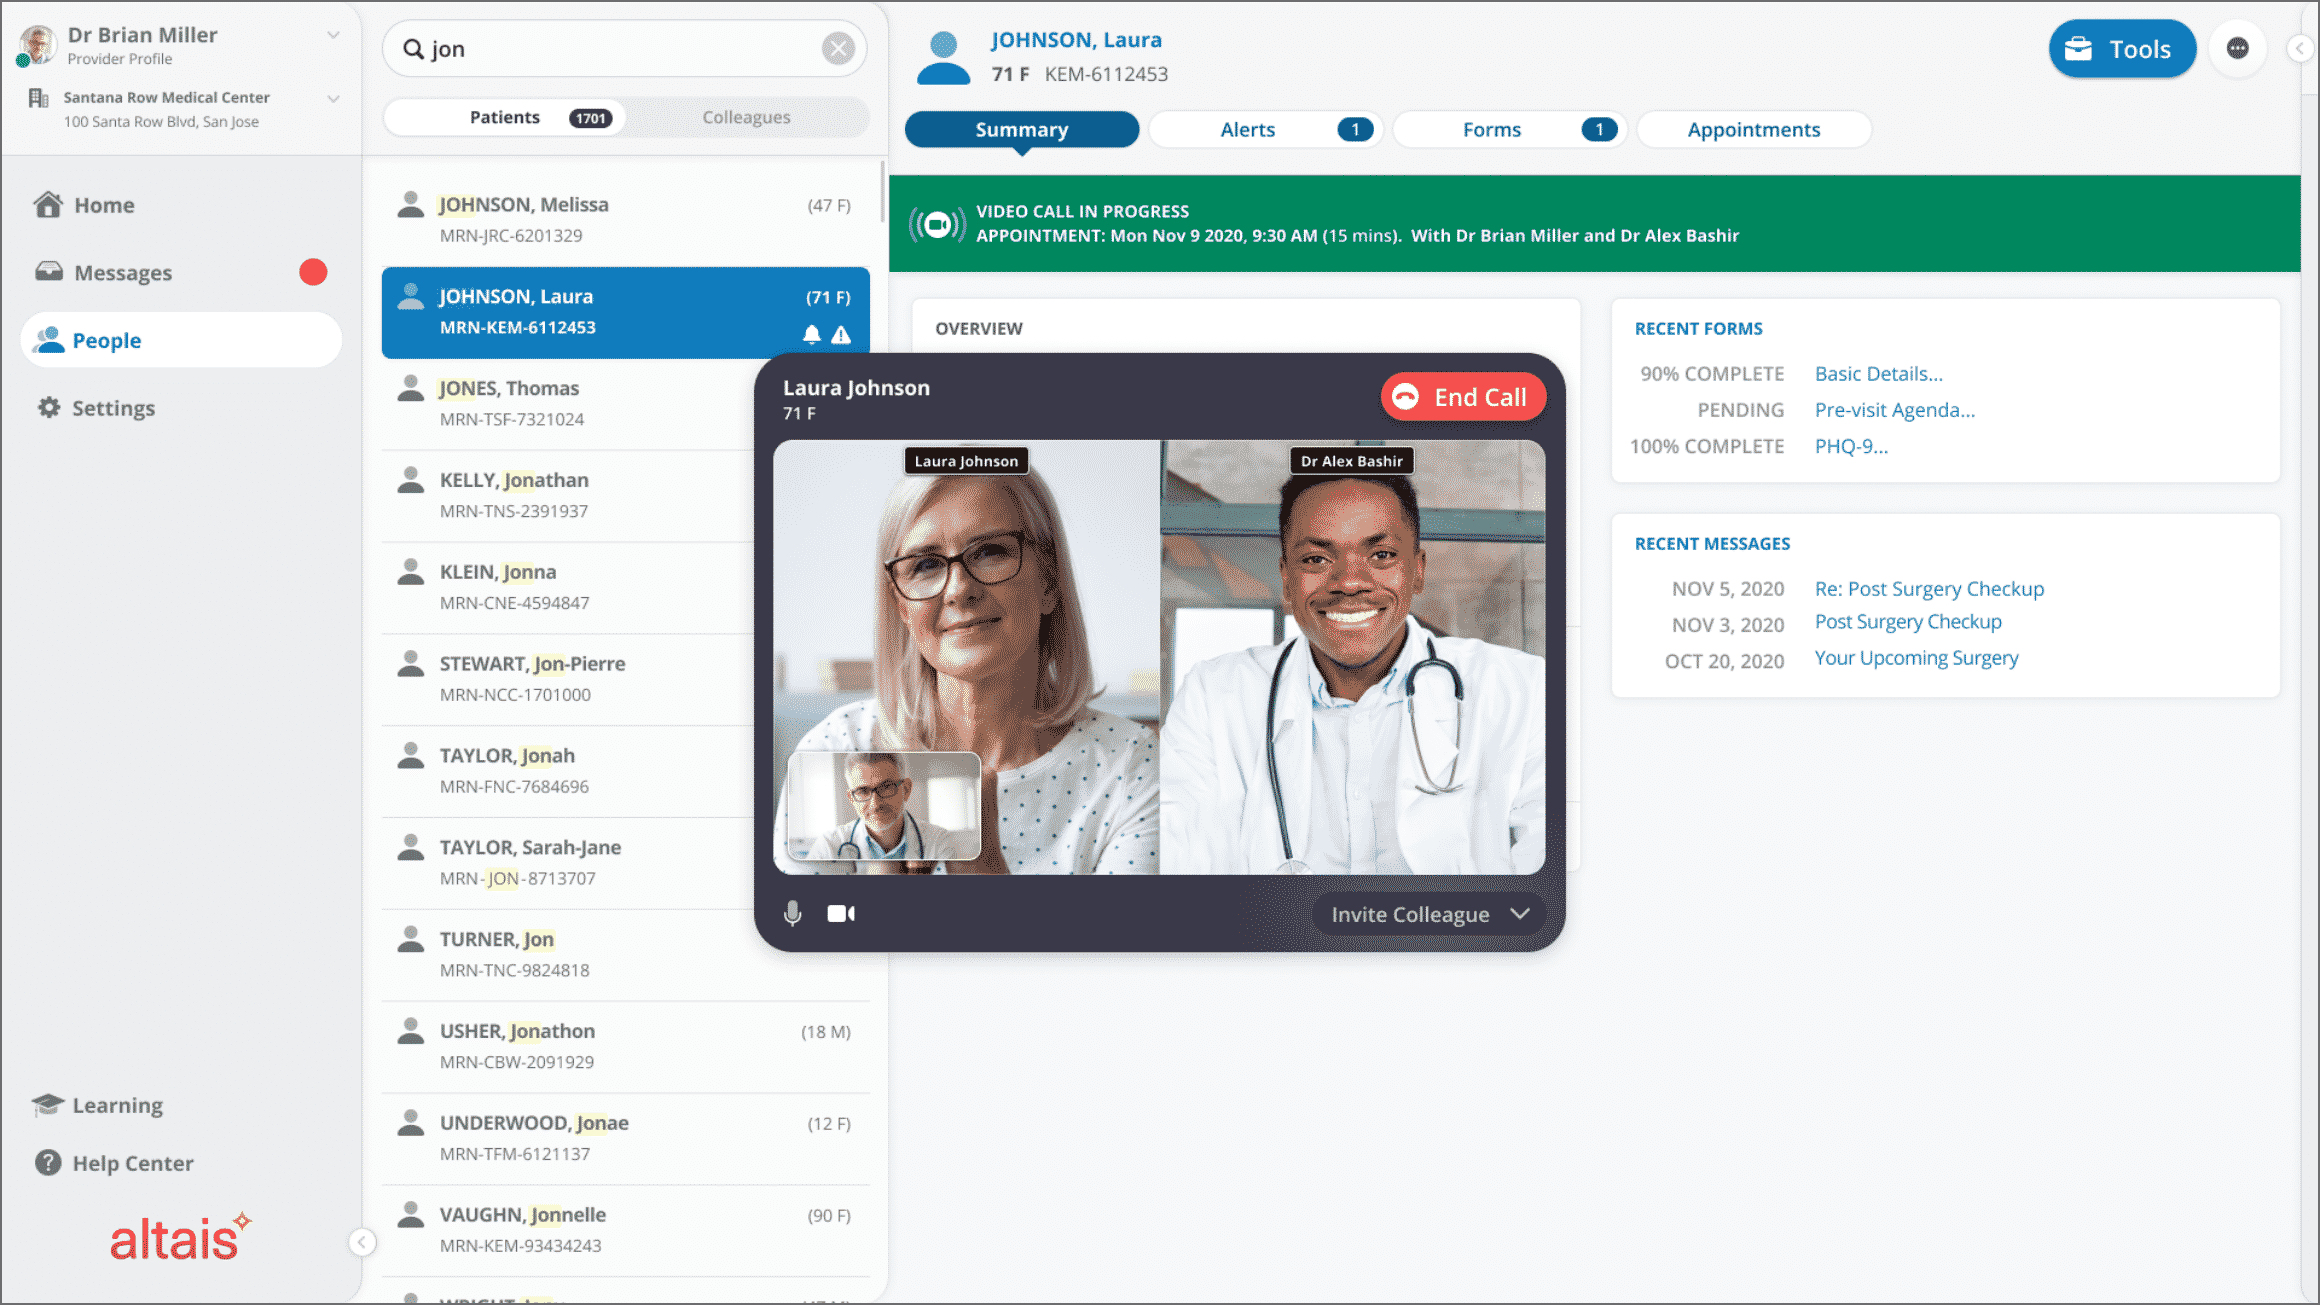The height and width of the screenshot is (1305, 2320).
Task: Open the Help Center
Action: click(114, 1163)
